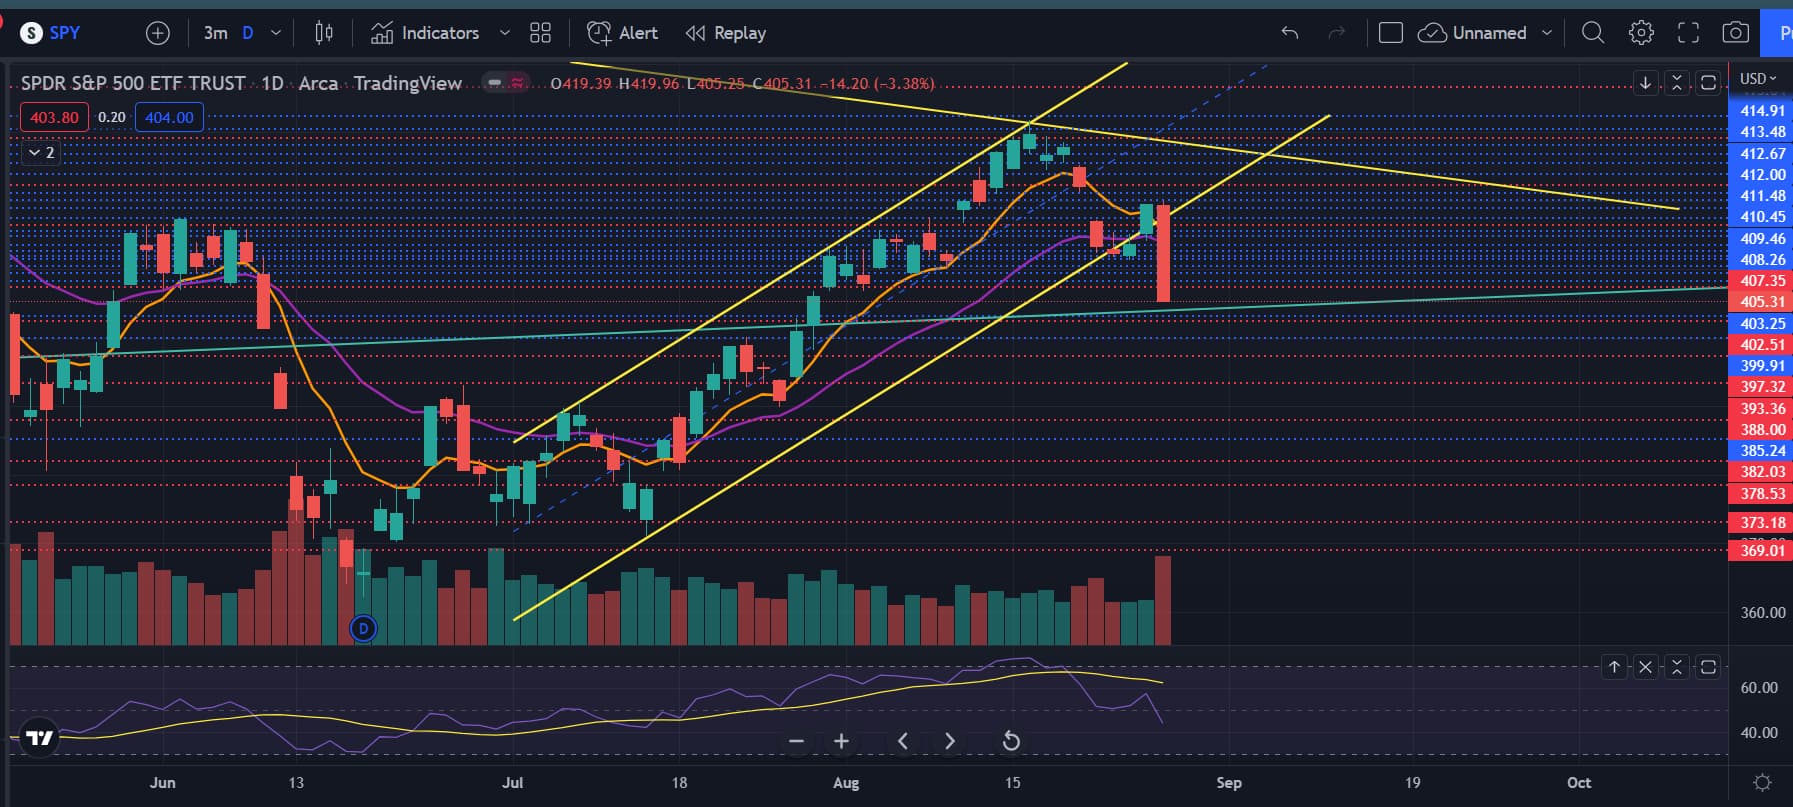Click the Unnamed layout save button
Screen dimensions: 1793x807
[x=1473, y=33]
